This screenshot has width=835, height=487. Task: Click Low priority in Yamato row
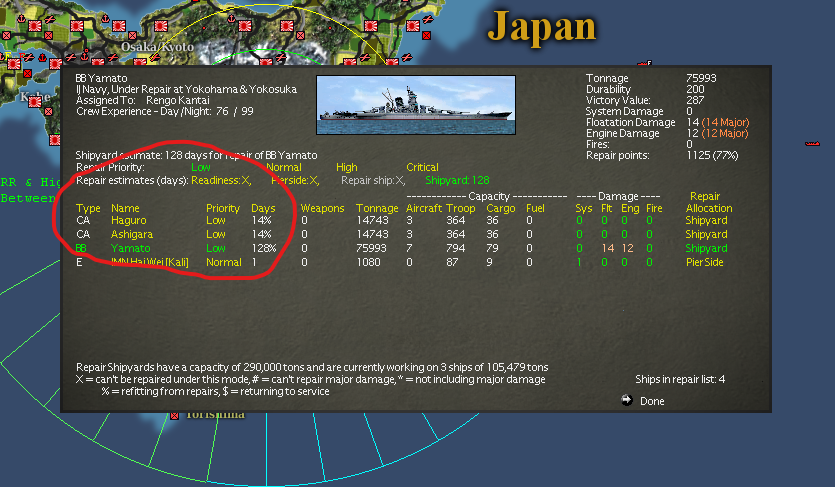(216, 248)
